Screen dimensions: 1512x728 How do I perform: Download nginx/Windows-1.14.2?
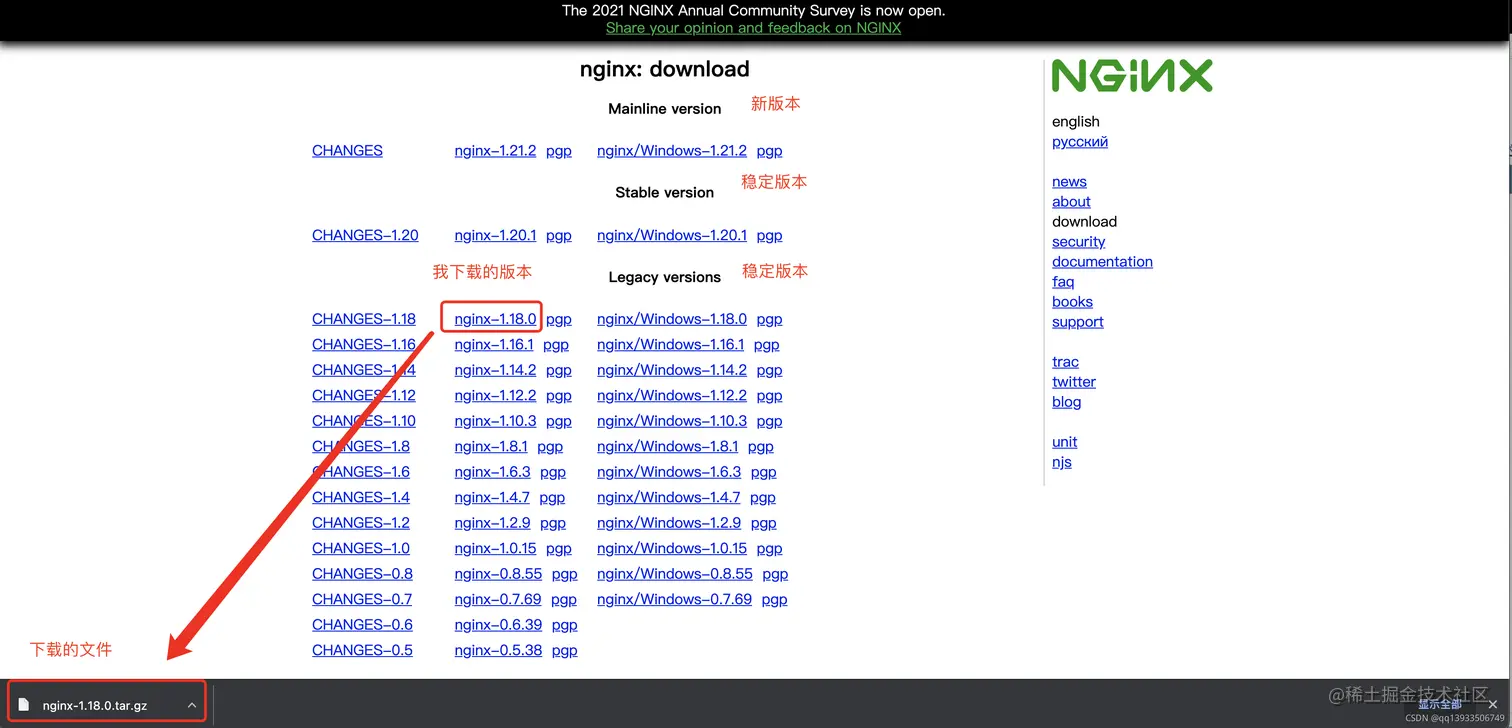click(672, 370)
